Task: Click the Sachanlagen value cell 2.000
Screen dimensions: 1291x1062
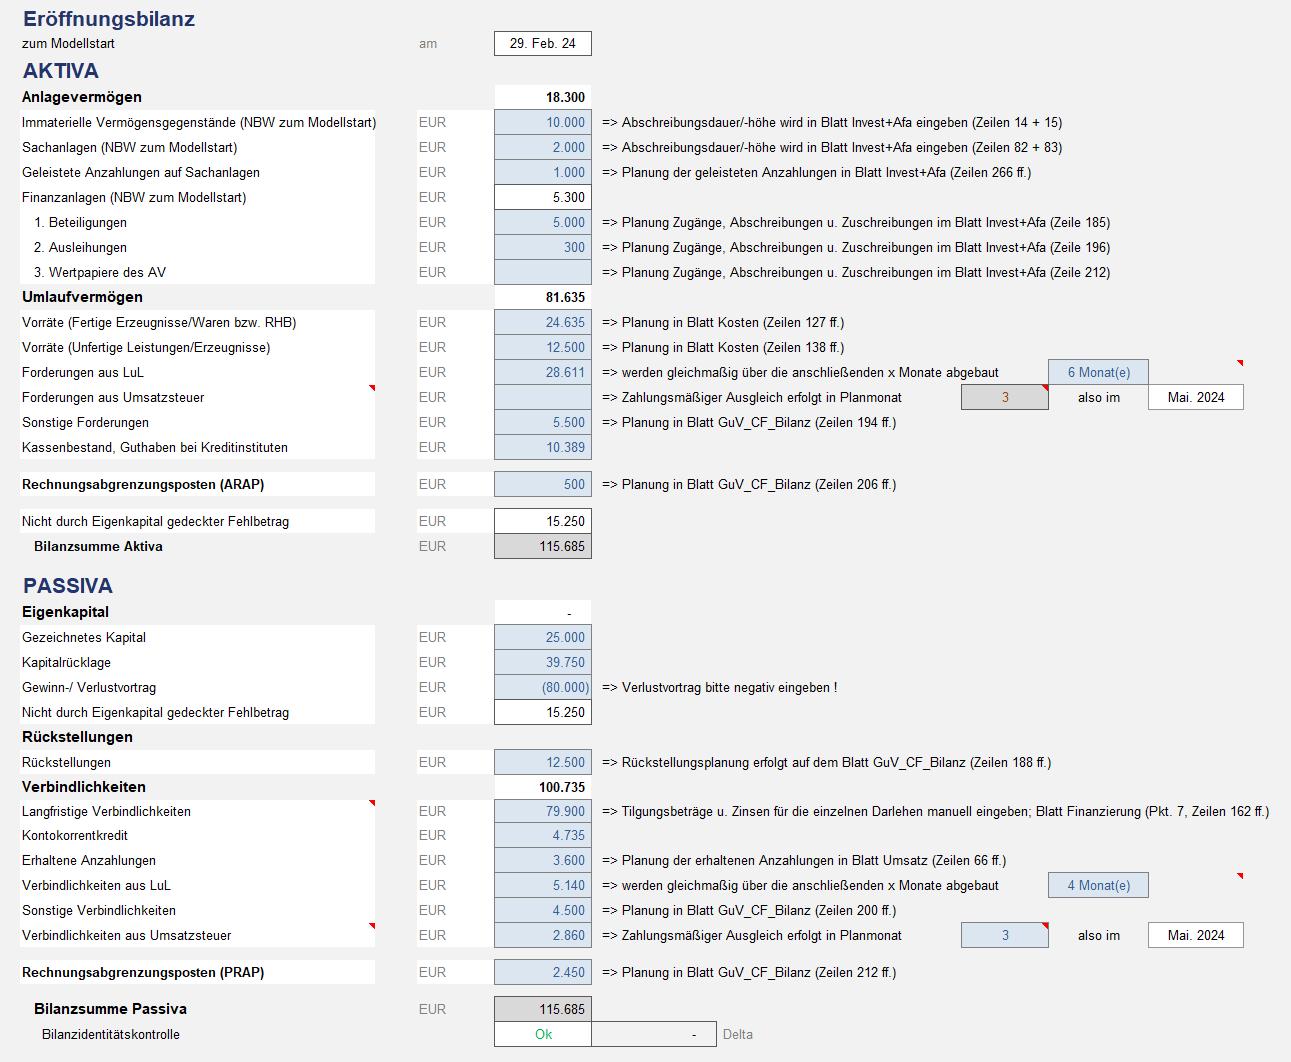Action: 543,147
